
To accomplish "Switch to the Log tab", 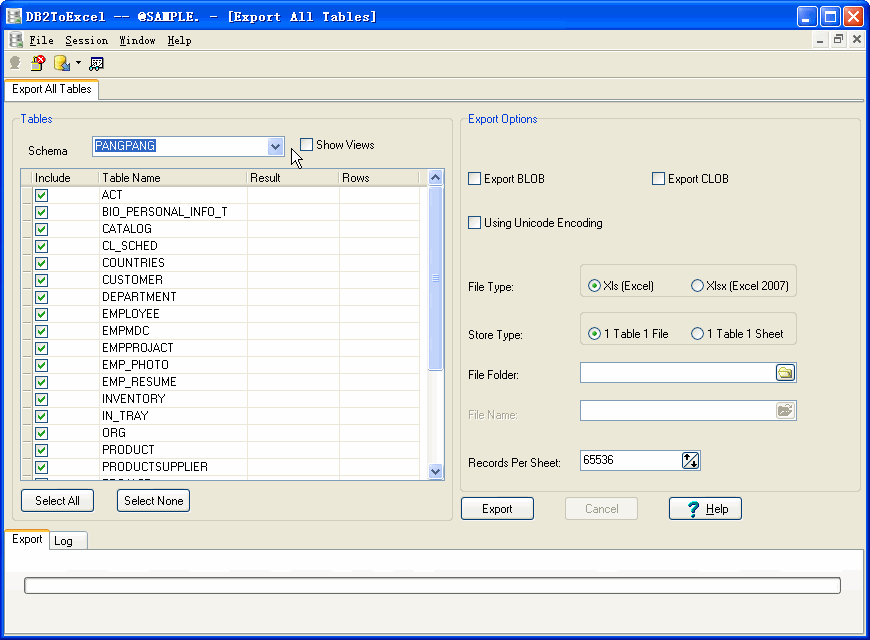I will pyautogui.click(x=68, y=541).
